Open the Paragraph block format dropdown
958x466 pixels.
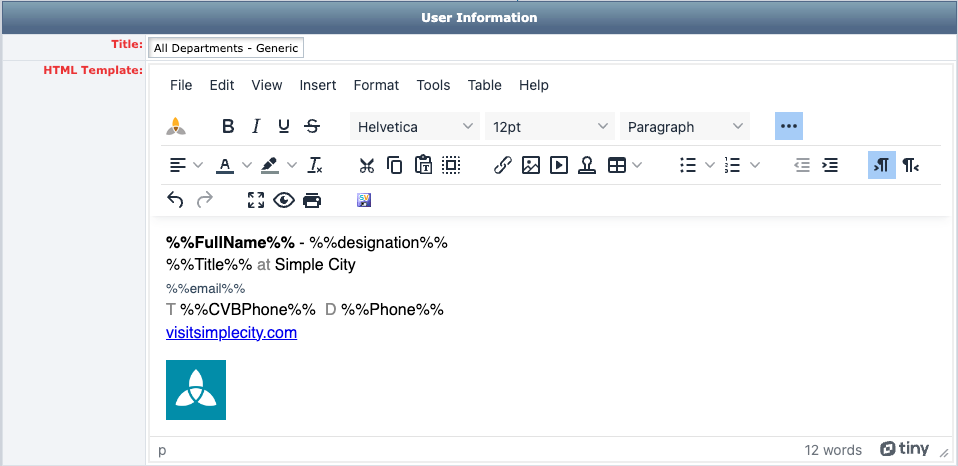[685, 126]
